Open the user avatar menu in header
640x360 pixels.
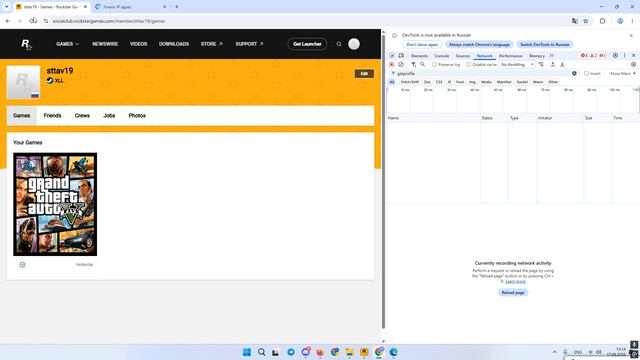click(354, 44)
